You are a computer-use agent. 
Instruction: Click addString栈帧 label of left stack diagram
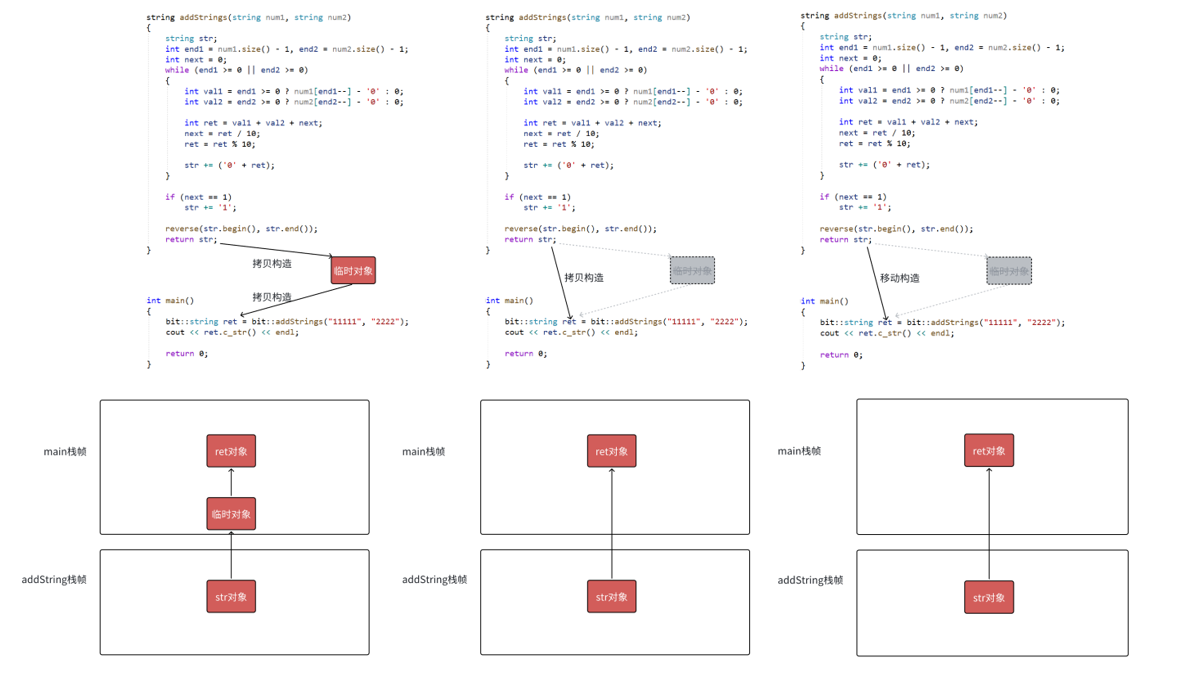tap(54, 579)
